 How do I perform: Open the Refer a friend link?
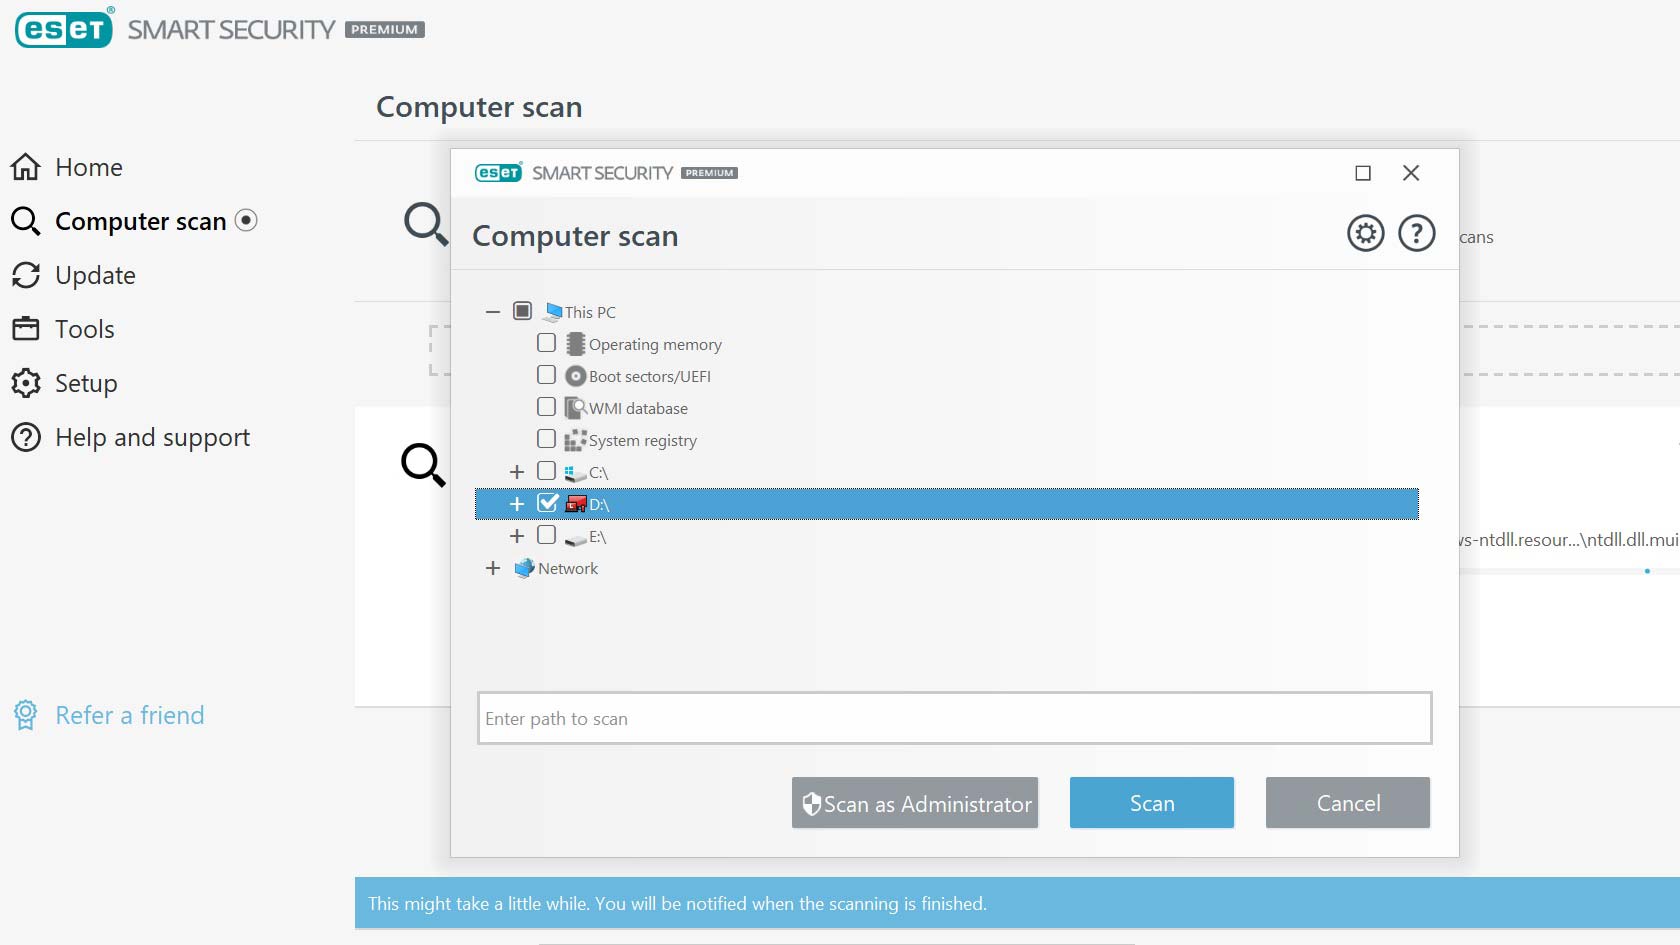[x=130, y=715]
